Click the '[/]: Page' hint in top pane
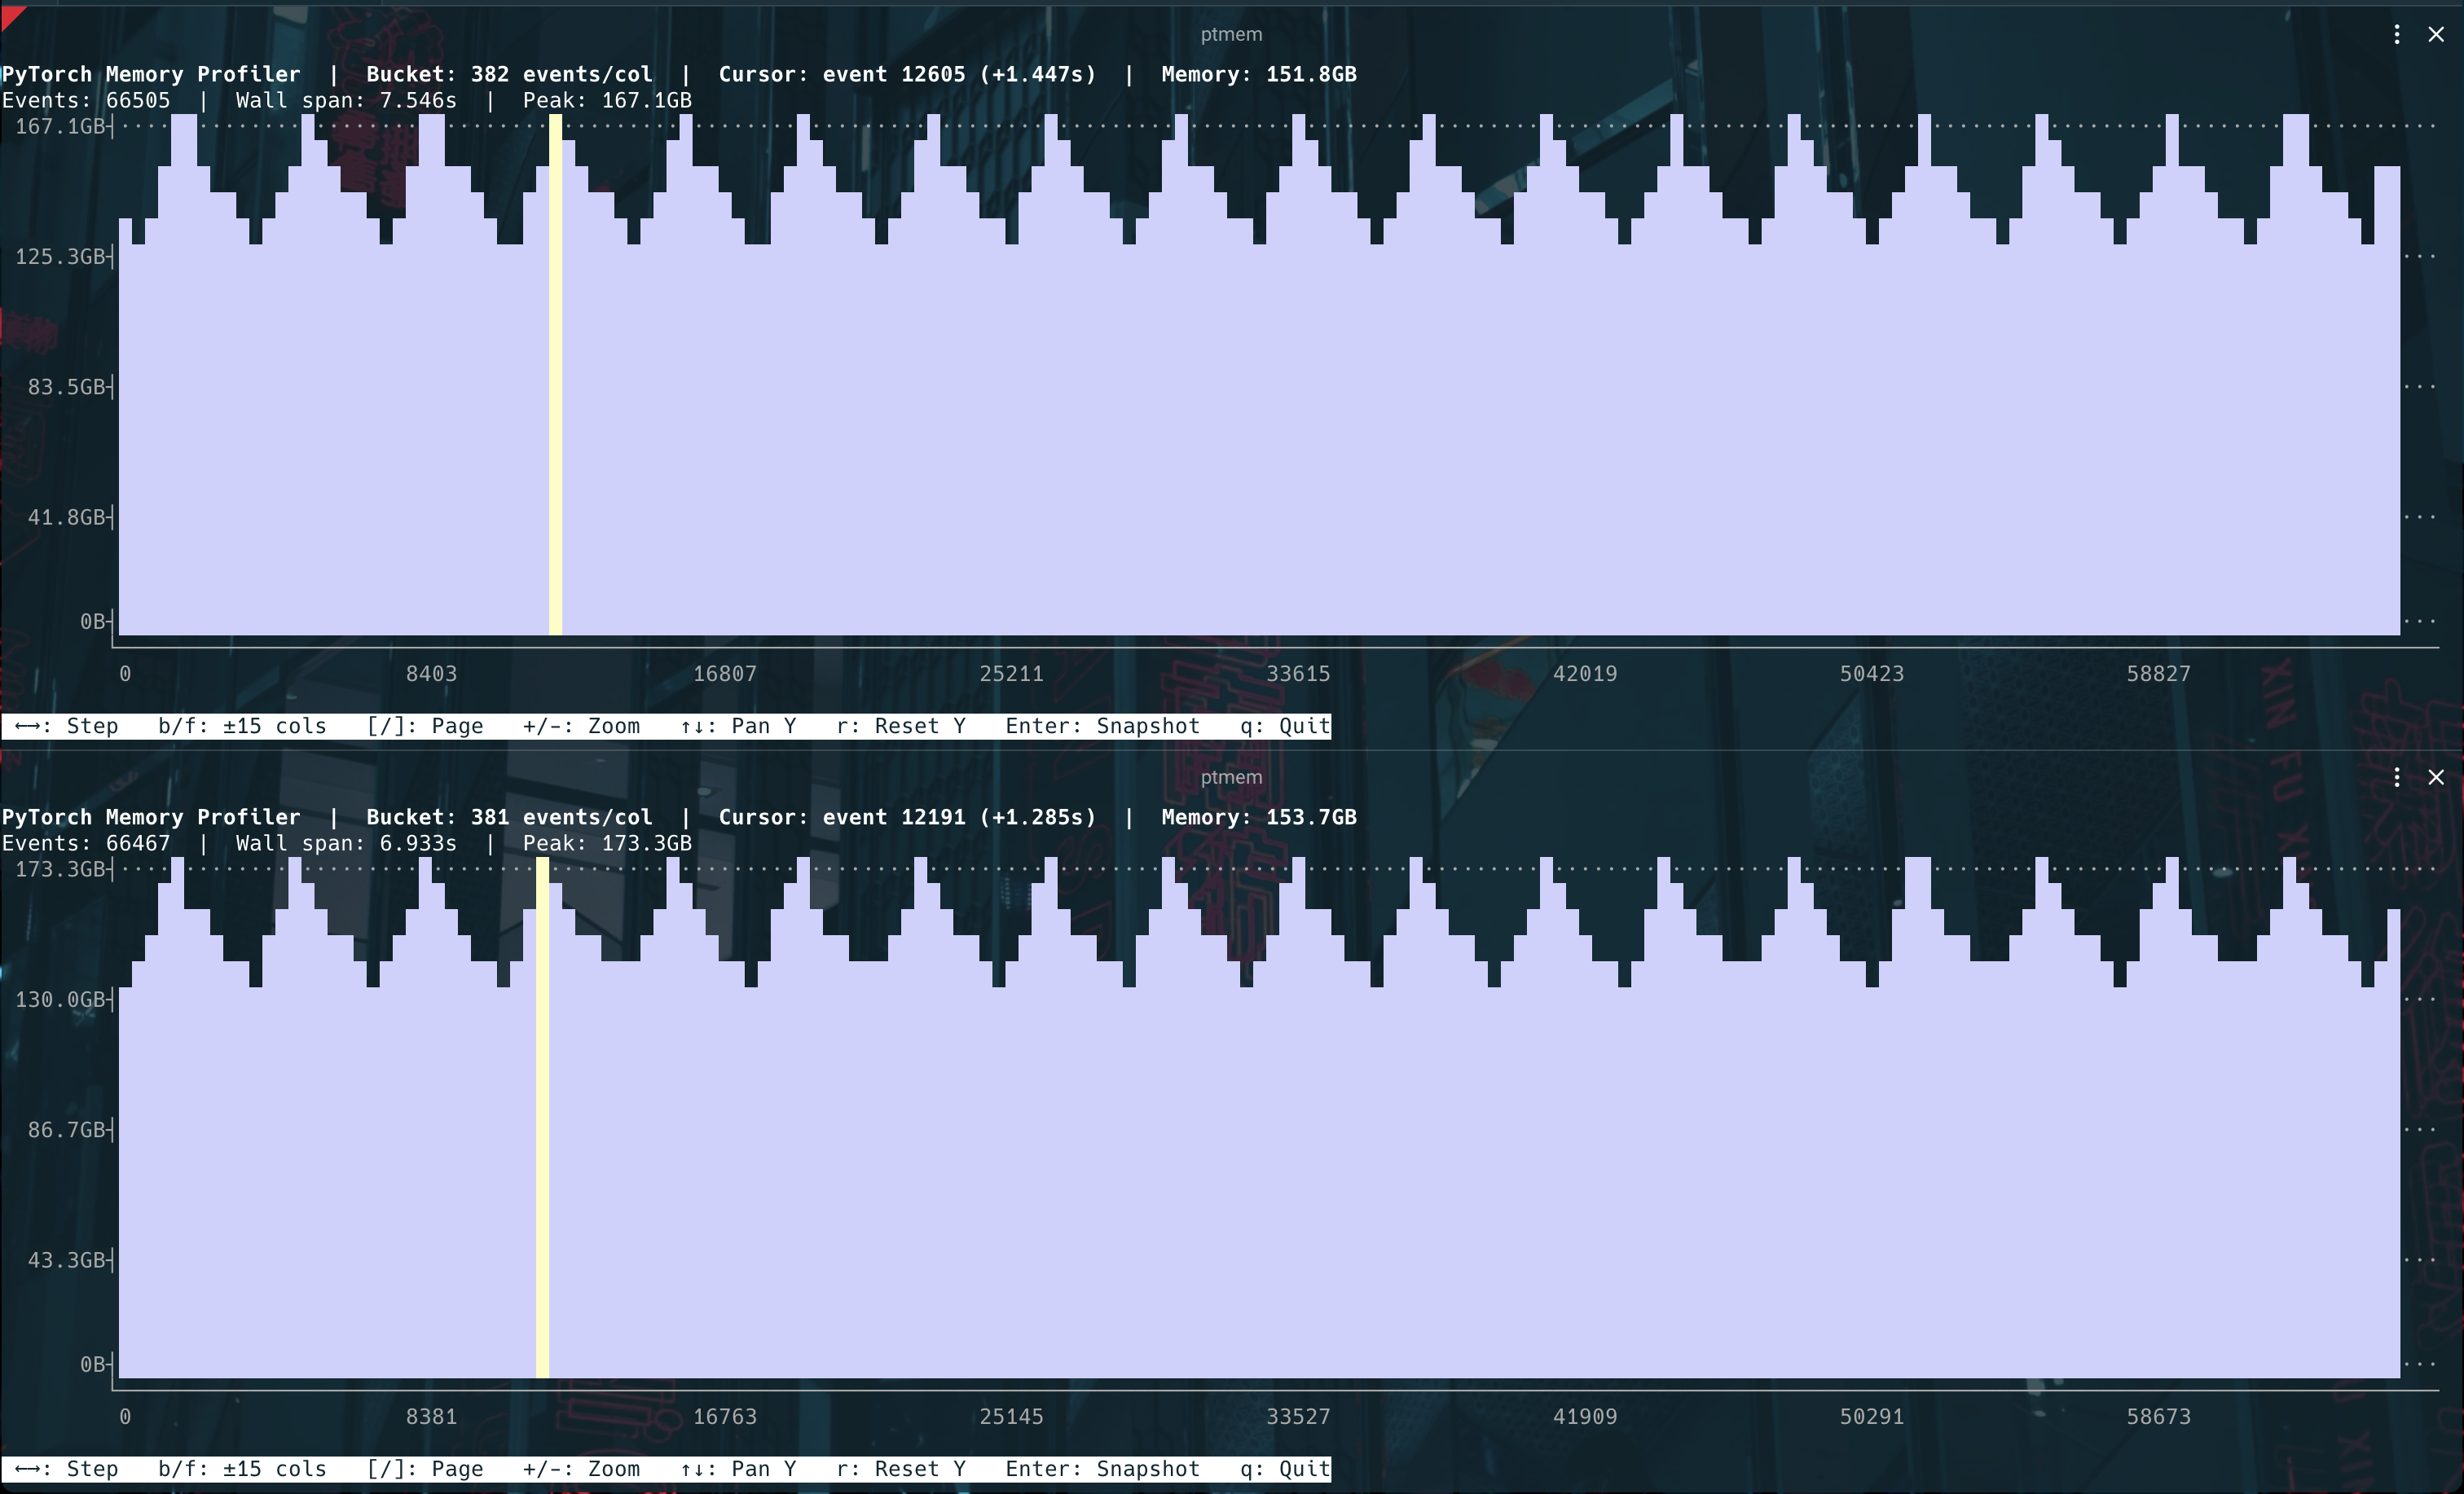Image resolution: width=2464 pixels, height=1494 pixels. tap(425, 726)
